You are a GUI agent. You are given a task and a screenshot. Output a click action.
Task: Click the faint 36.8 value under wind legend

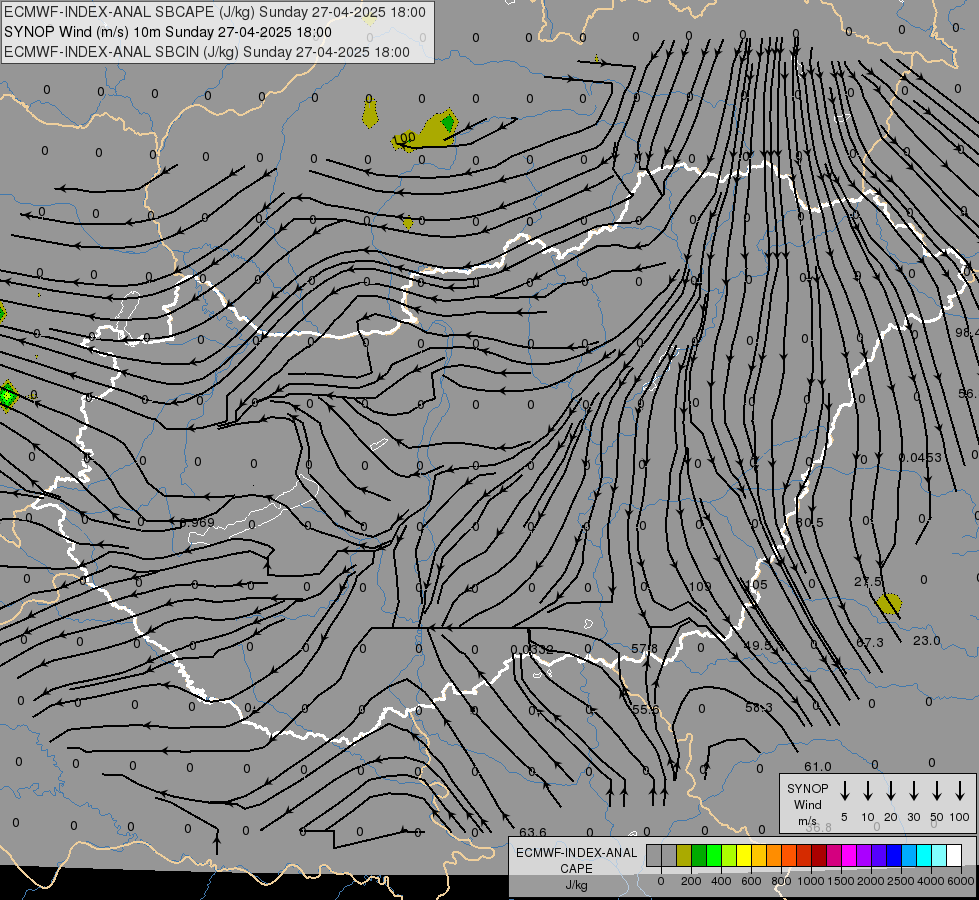pyautogui.click(x=819, y=827)
